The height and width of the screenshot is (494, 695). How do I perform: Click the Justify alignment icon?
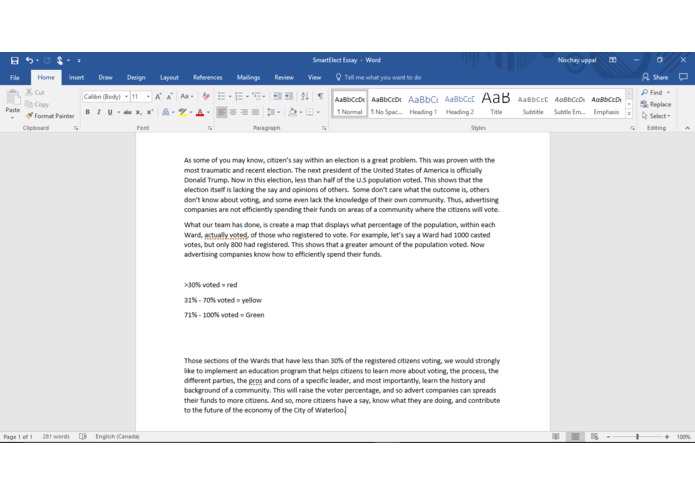pyautogui.click(x=255, y=112)
